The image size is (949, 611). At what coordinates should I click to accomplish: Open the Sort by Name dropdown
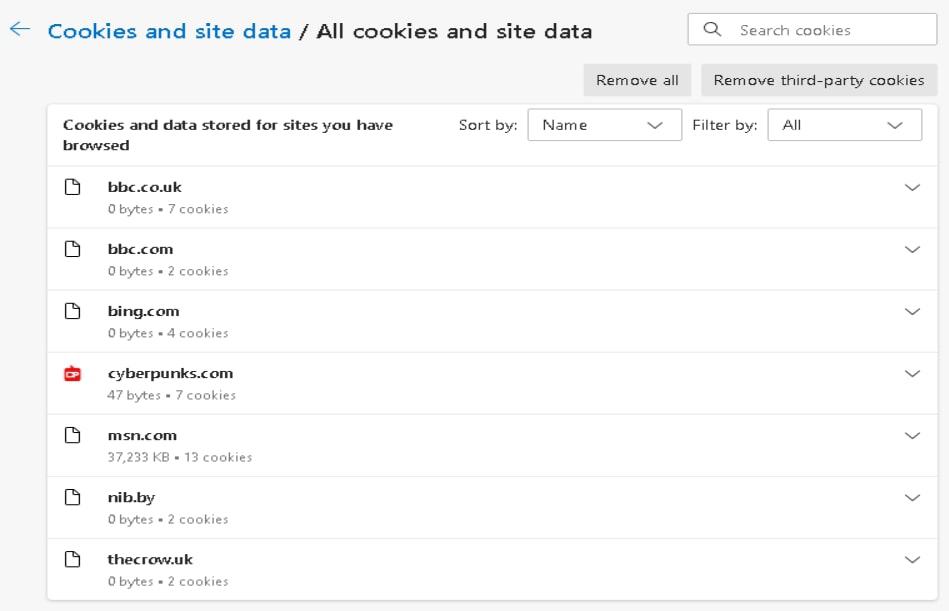[x=605, y=125]
